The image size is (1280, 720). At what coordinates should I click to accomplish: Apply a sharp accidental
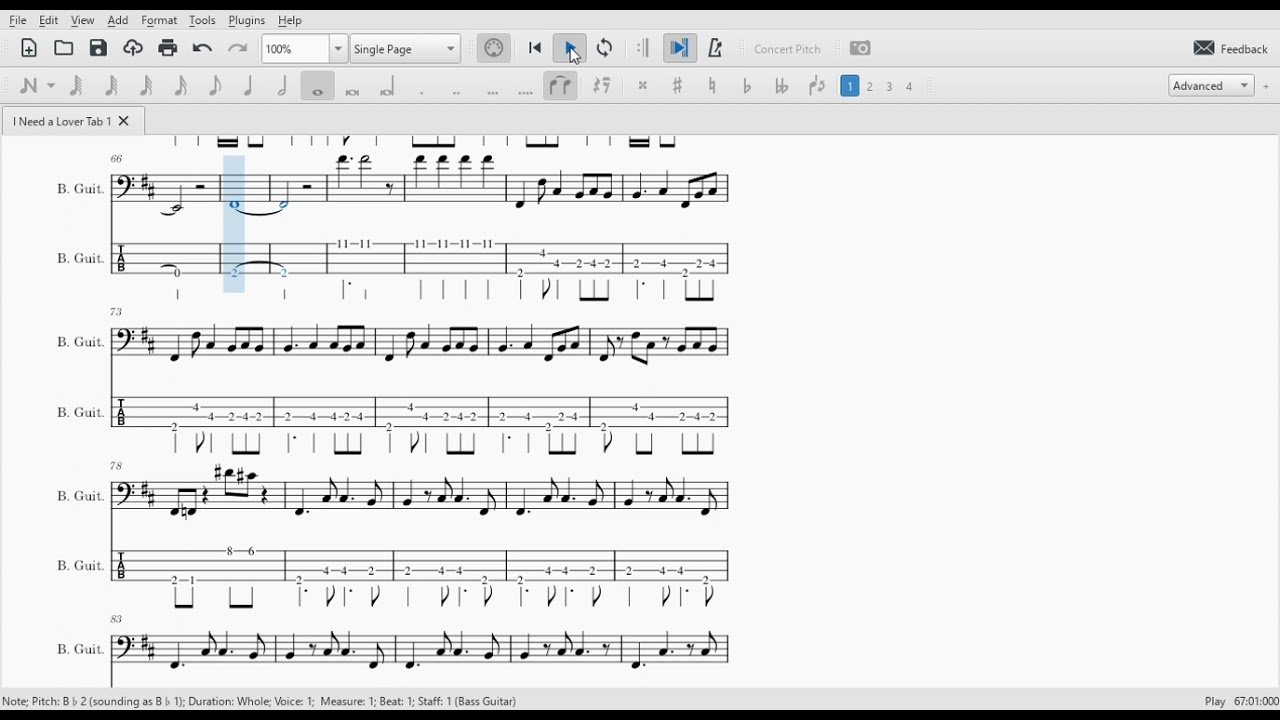pos(678,86)
